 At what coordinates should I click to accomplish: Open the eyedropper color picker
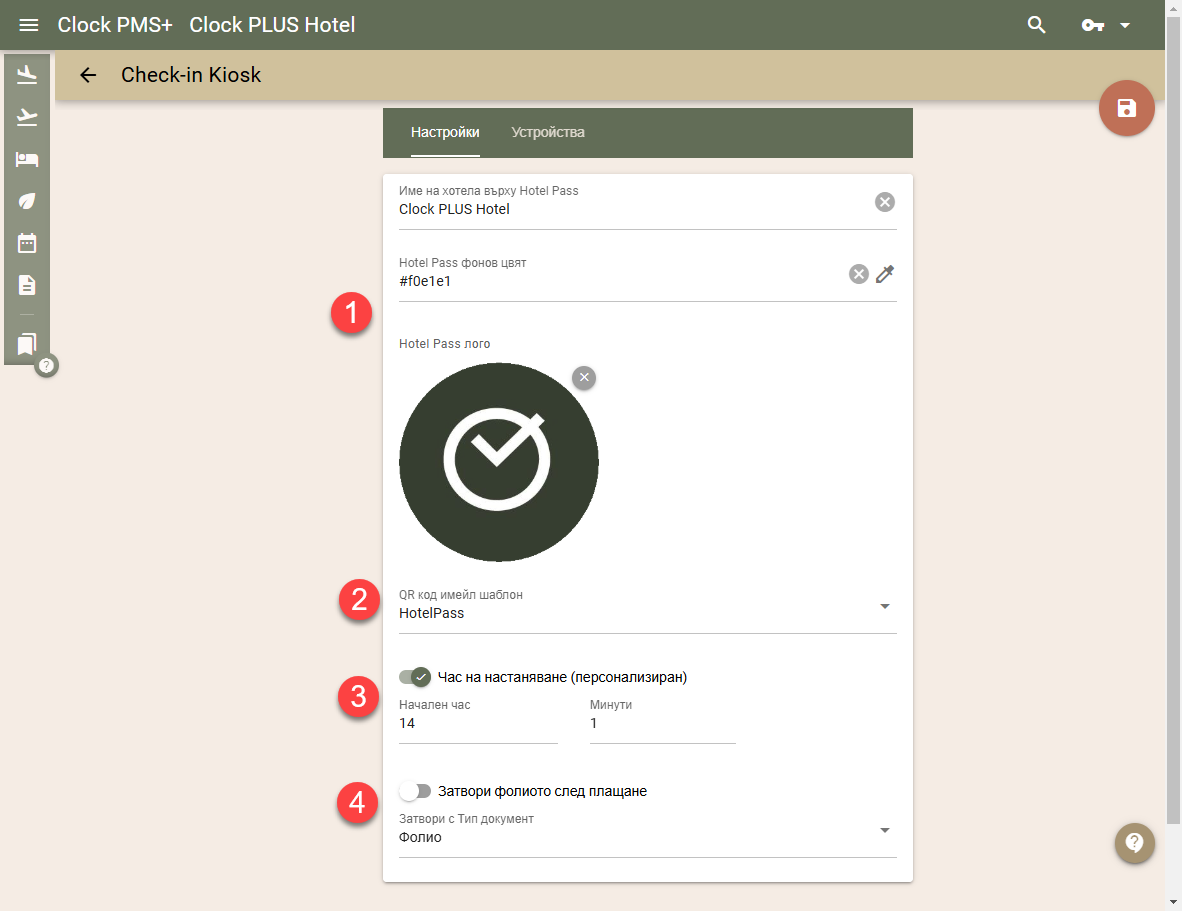885,274
